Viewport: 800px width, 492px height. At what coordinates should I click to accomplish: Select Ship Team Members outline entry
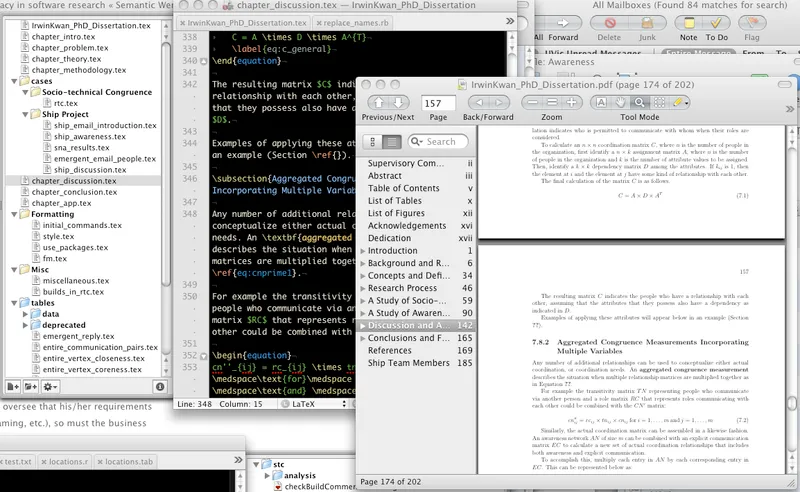point(409,363)
